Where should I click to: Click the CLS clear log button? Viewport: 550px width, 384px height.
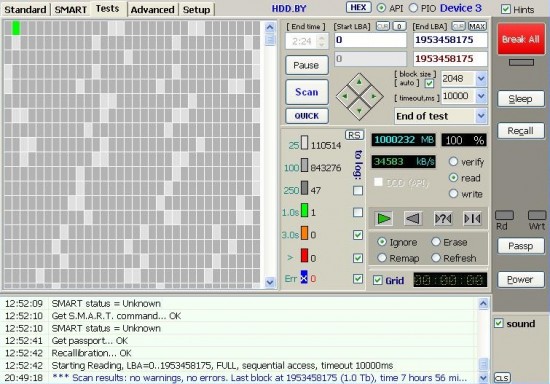click(502, 378)
